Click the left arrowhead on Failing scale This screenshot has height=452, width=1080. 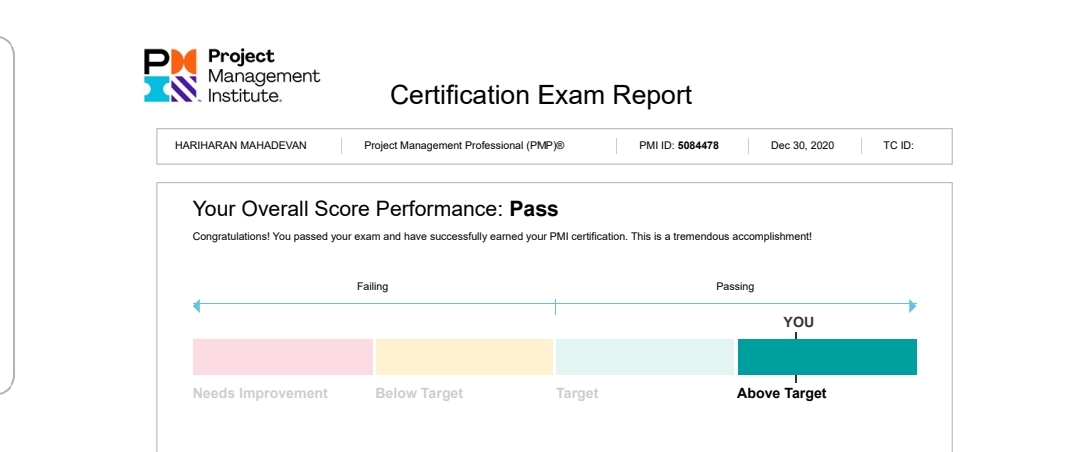click(196, 305)
